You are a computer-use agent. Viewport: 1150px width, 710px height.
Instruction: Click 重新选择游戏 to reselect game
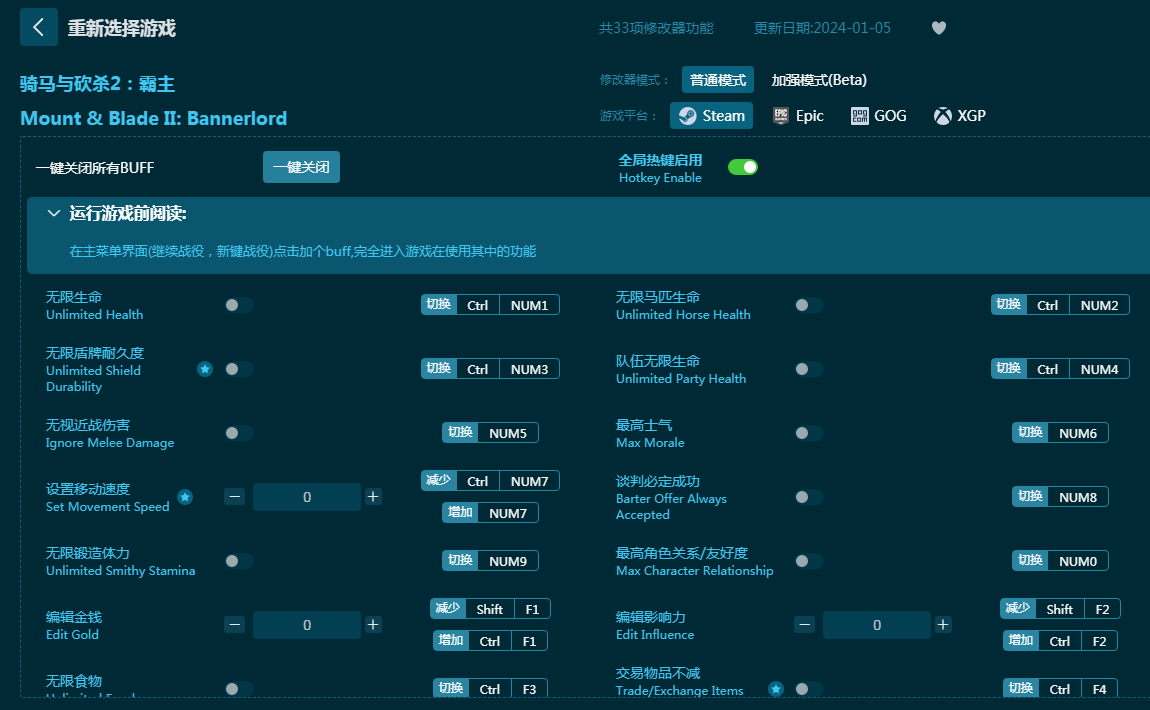point(122,28)
